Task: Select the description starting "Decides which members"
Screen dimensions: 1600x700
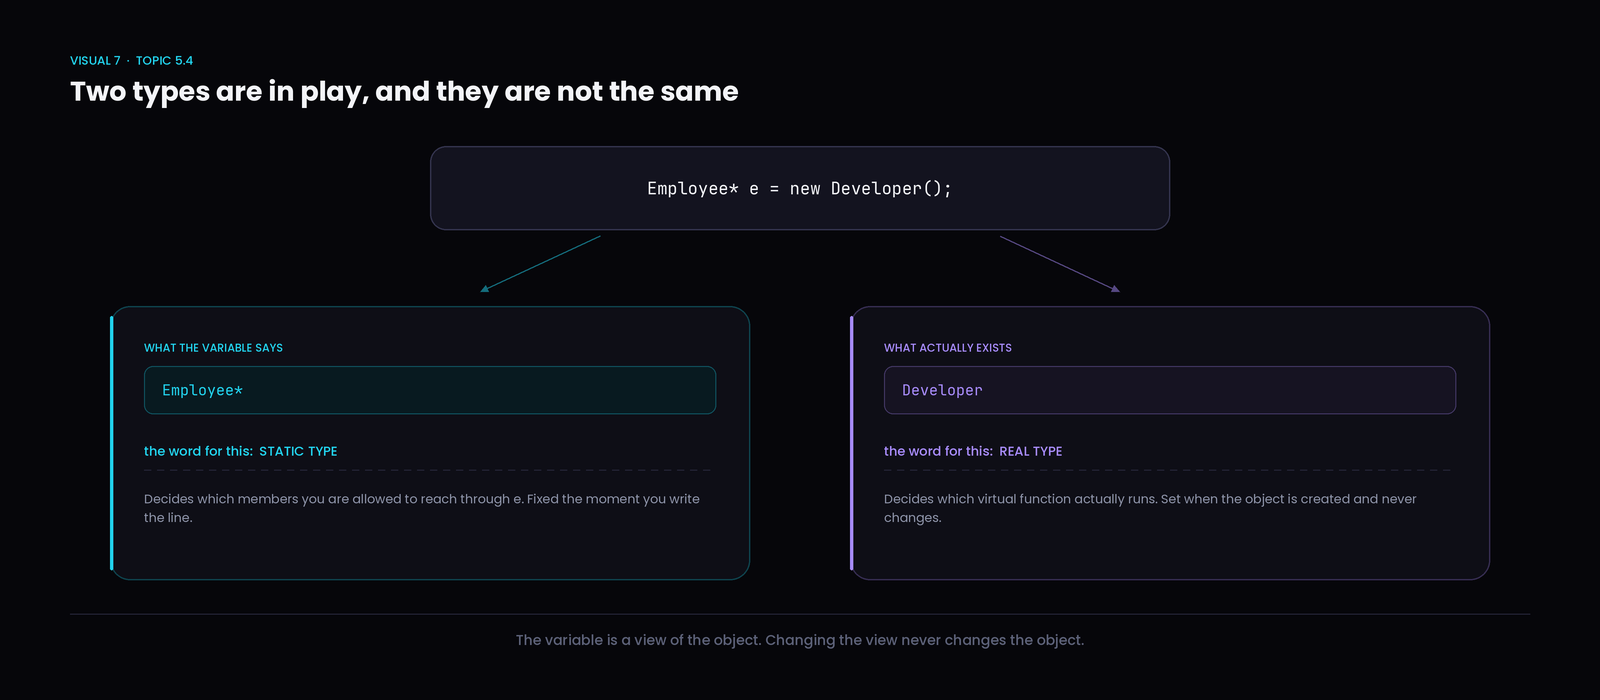Action: point(422,508)
